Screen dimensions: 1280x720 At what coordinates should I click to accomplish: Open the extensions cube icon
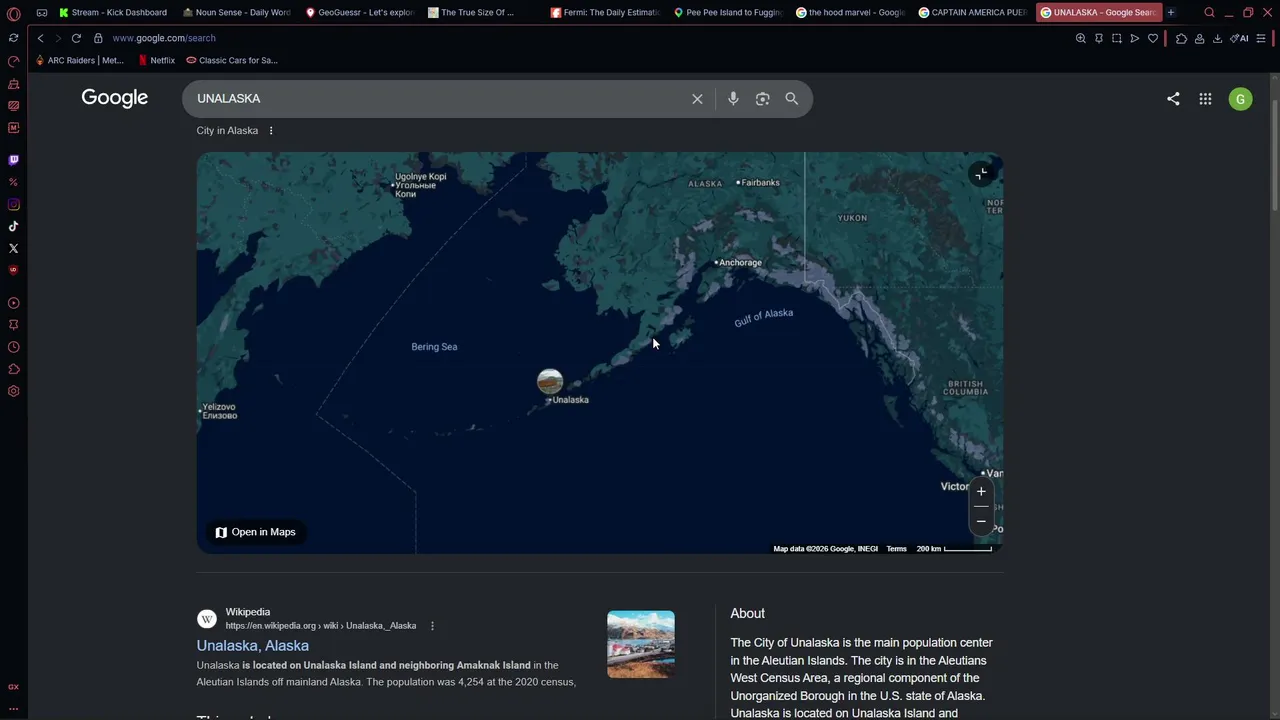click(x=1181, y=38)
